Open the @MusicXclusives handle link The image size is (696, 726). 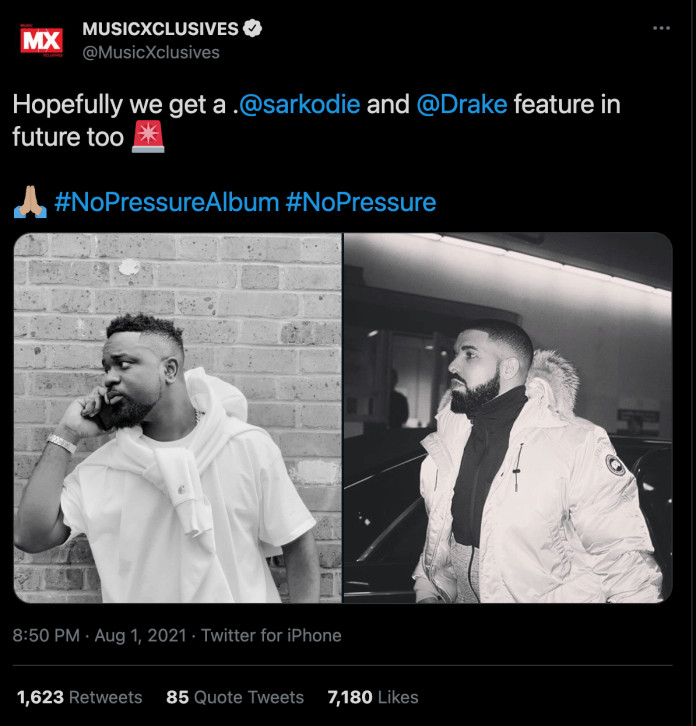(x=151, y=52)
